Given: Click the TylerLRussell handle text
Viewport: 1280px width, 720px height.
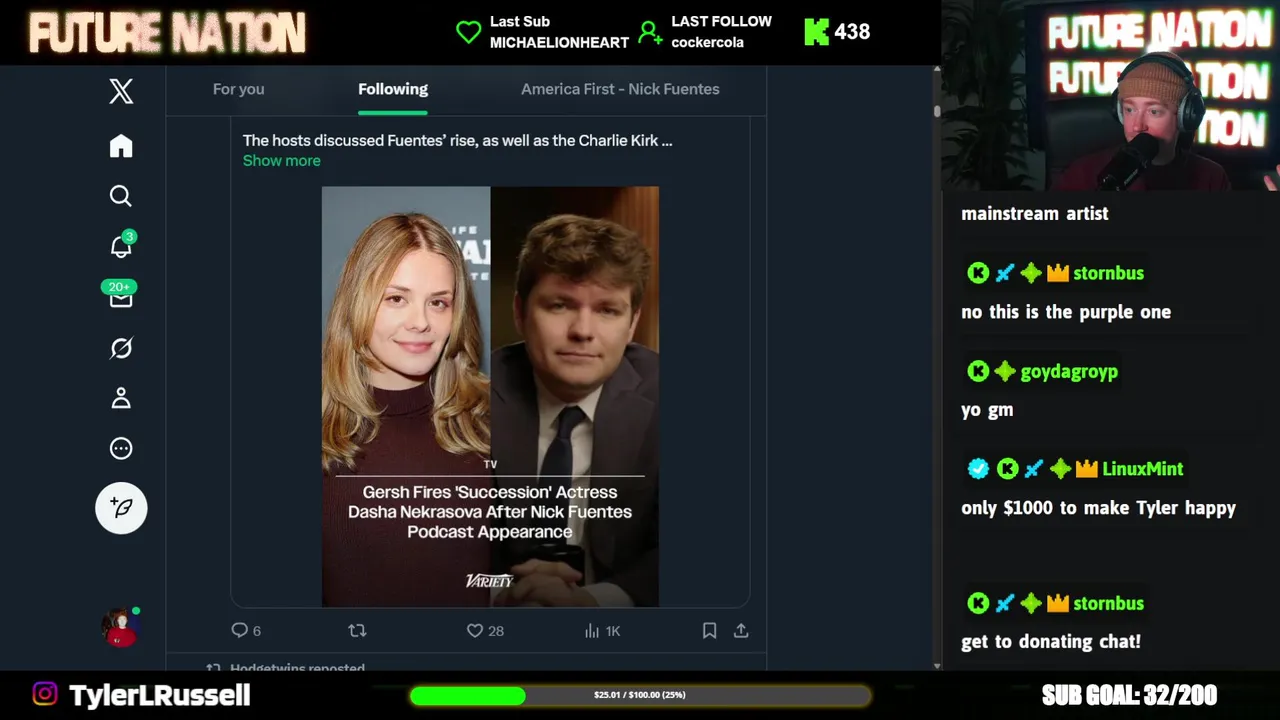Looking at the screenshot, I should (x=159, y=695).
